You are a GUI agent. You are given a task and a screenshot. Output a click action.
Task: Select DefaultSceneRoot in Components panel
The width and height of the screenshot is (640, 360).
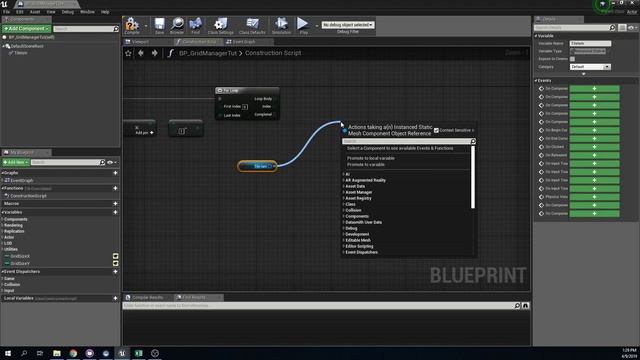pos(27,46)
